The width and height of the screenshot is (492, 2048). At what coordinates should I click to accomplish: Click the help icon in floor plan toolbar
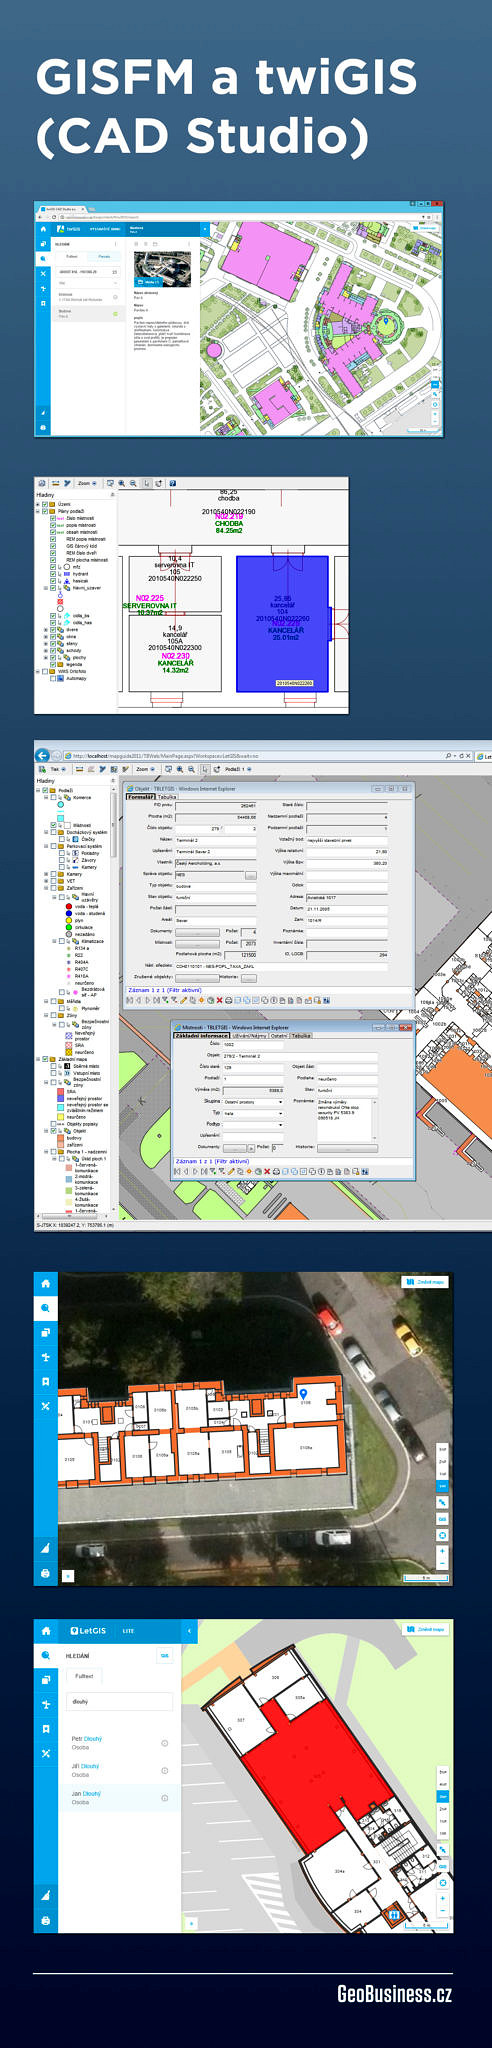pos(172,483)
